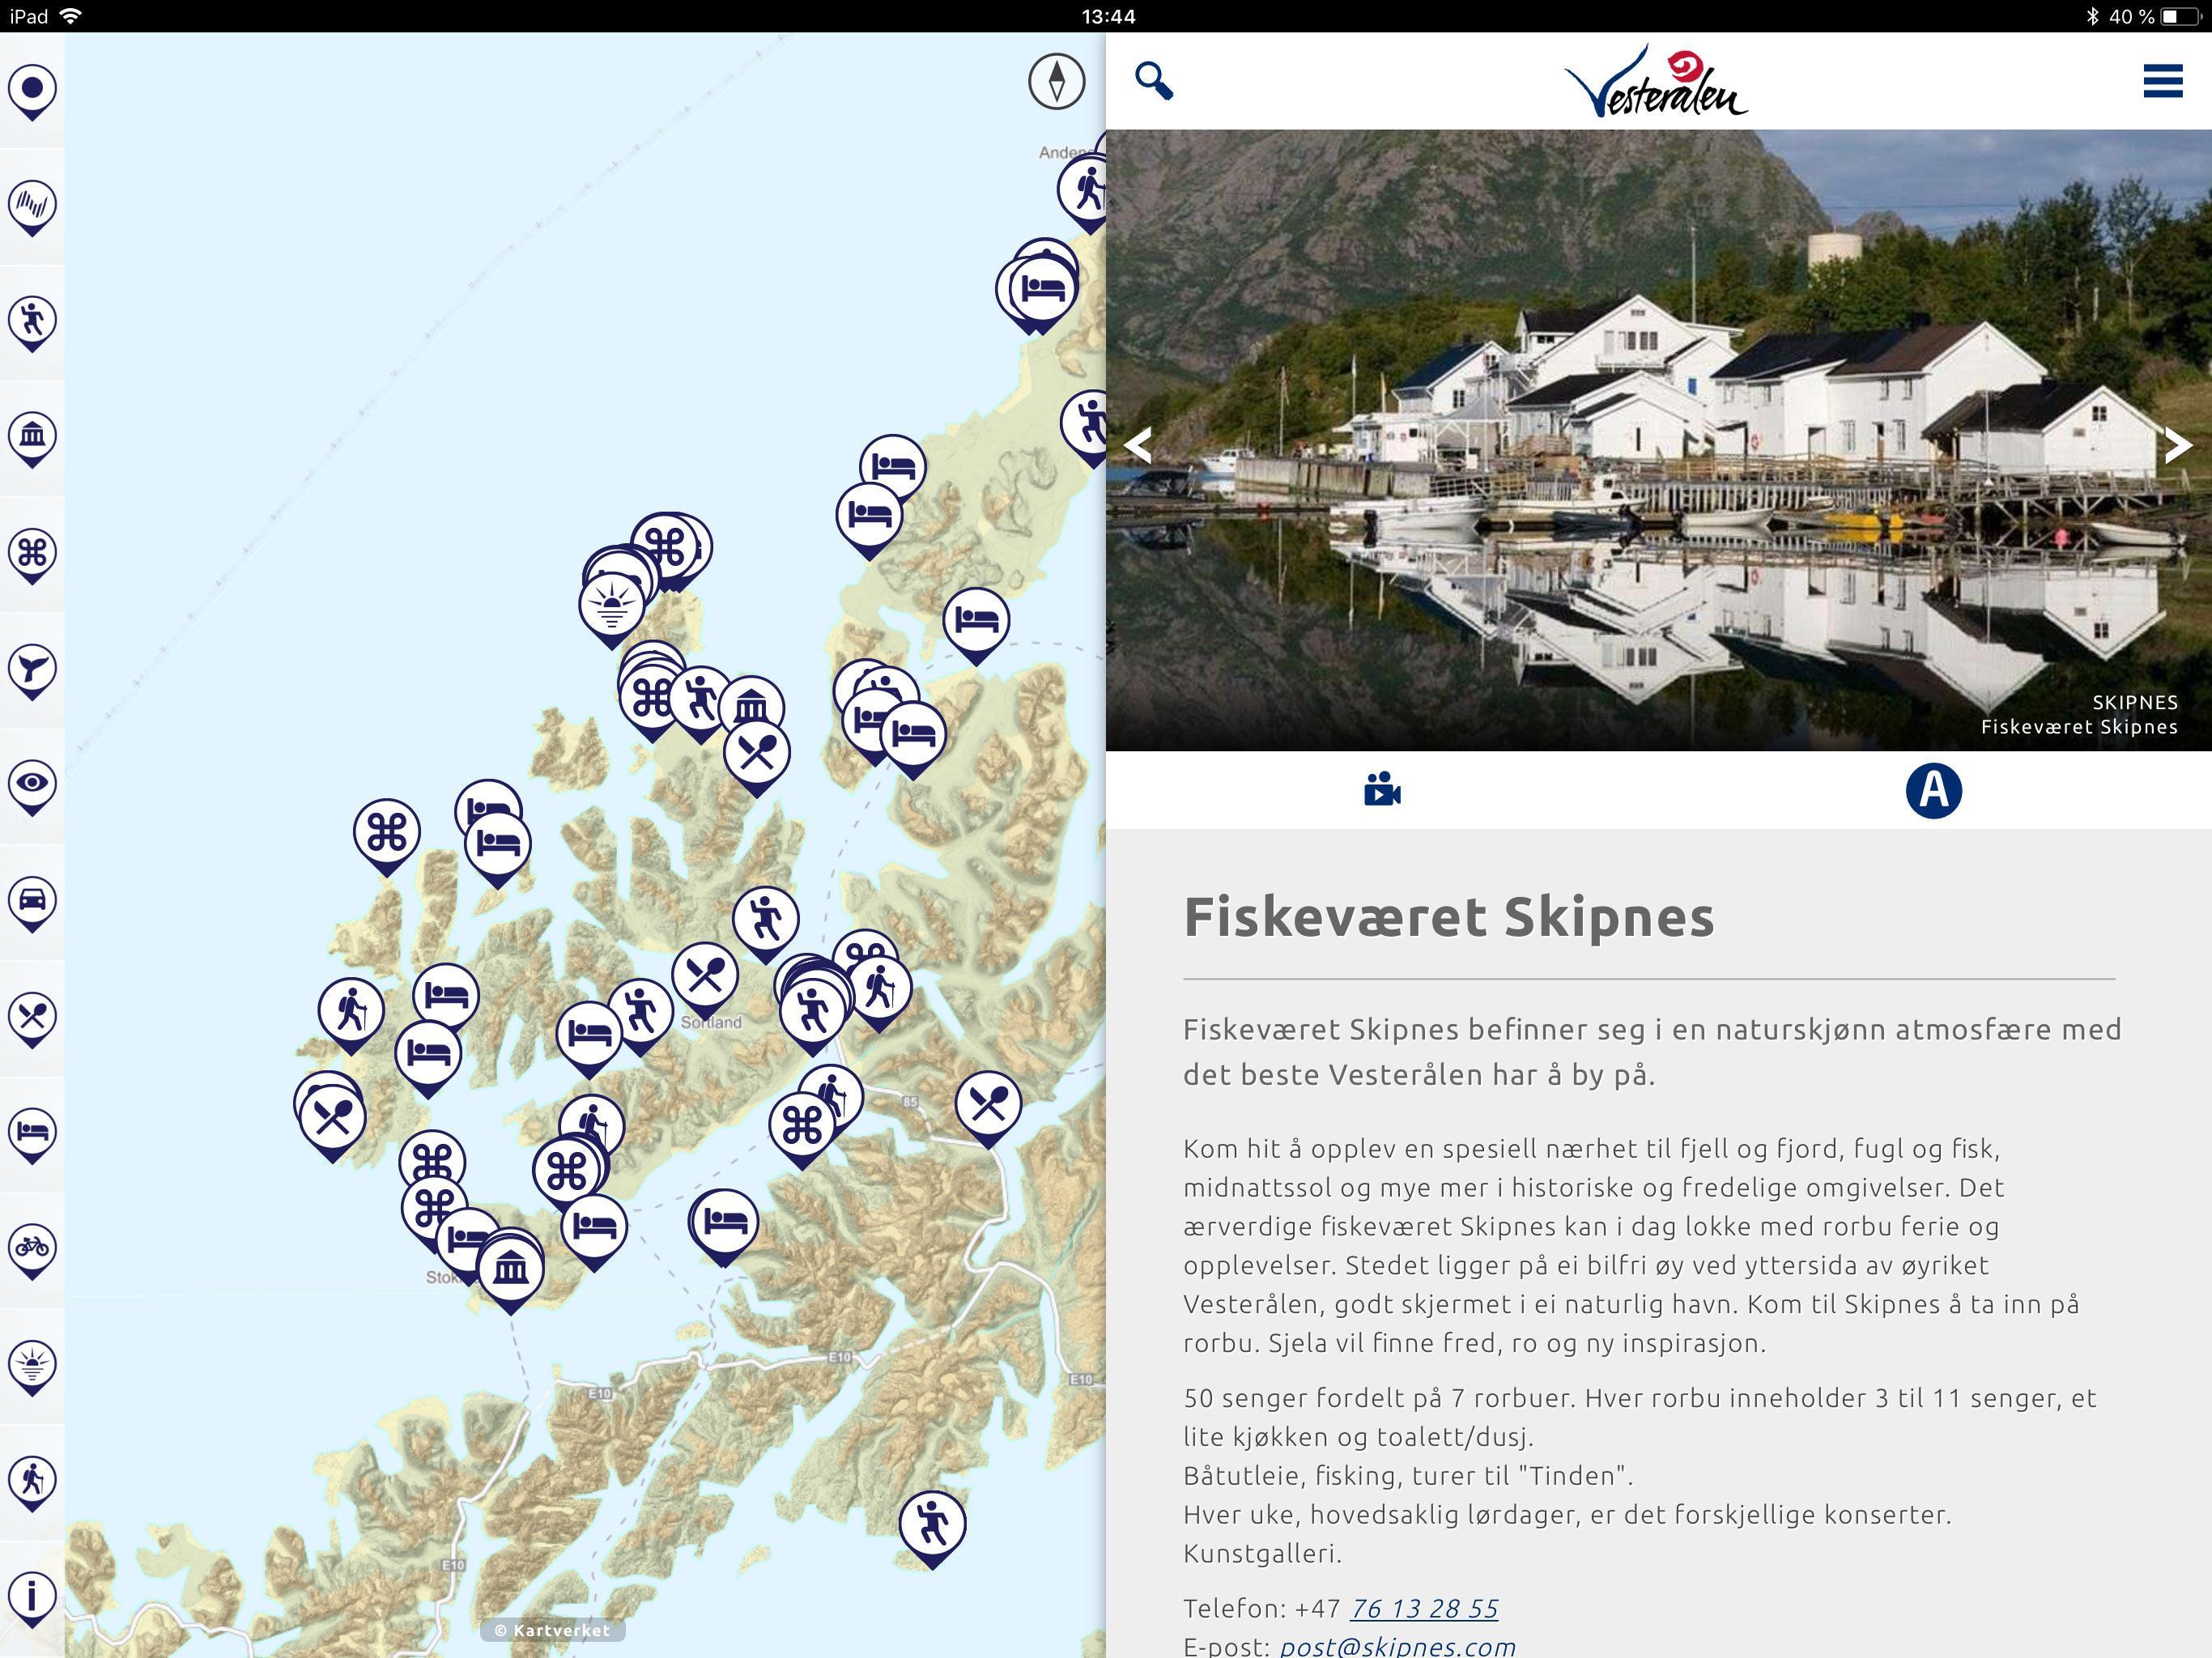Show the next photo with right arrow

(2177, 444)
